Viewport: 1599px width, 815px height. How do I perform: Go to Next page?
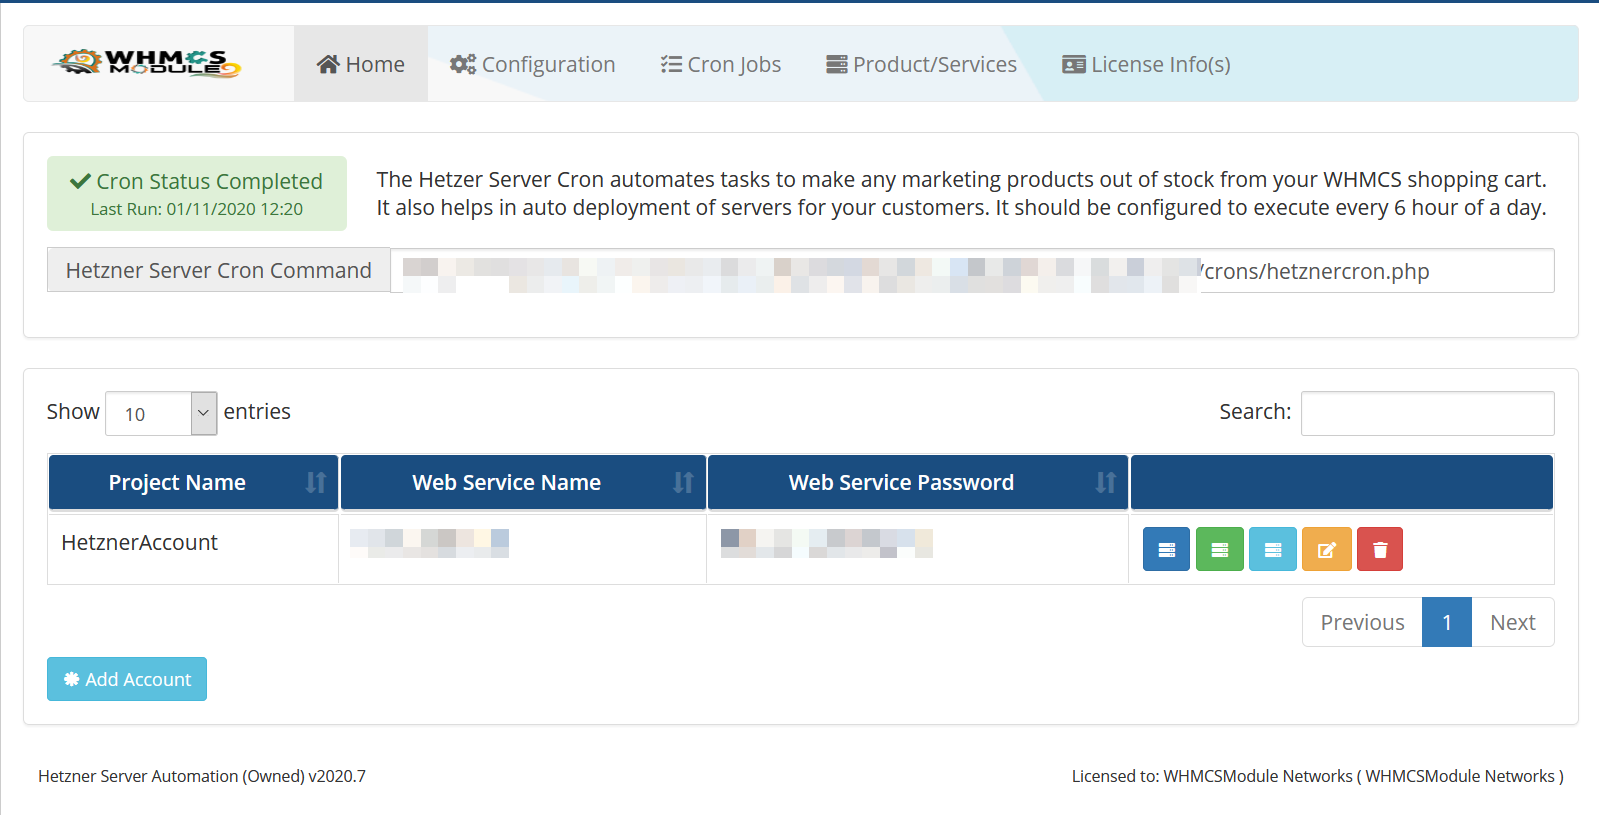[1513, 622]
